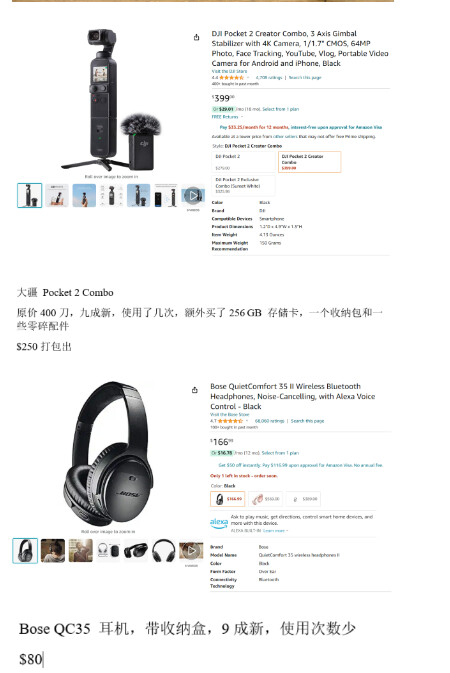Choose the Exclusive Combo (Sunset White) style option
This screenshot has width=450, height=673.
click(243, 185)
